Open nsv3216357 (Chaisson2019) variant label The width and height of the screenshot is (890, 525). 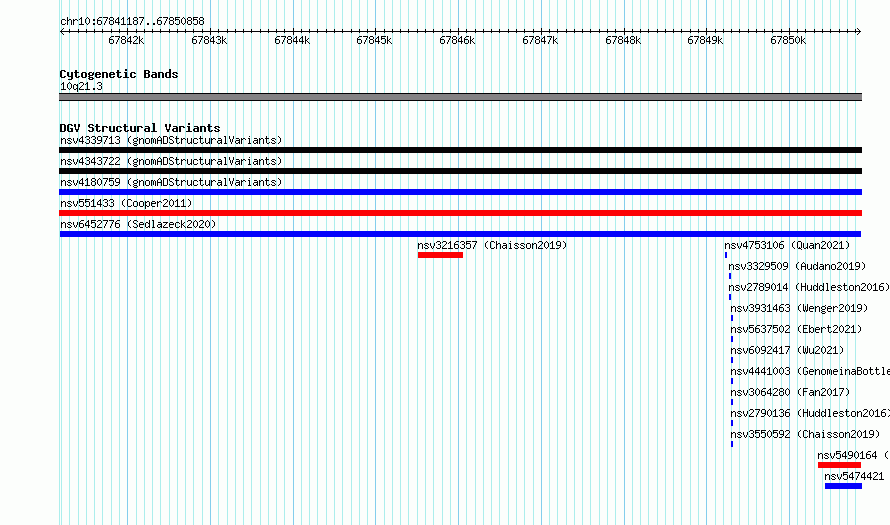pos(492,245)
